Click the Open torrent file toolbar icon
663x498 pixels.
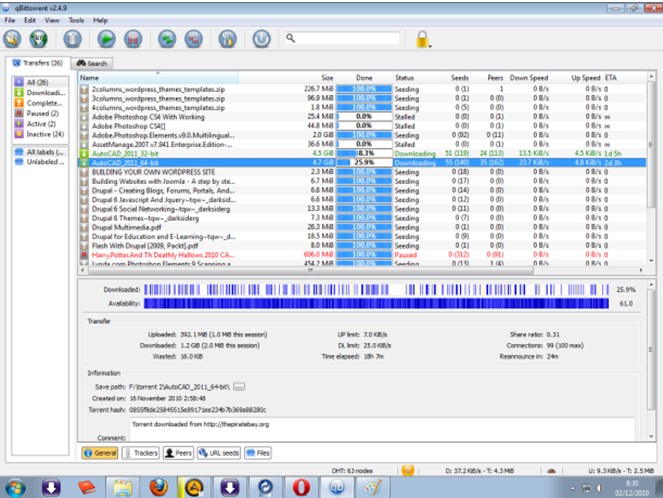[x=13, y=39]
